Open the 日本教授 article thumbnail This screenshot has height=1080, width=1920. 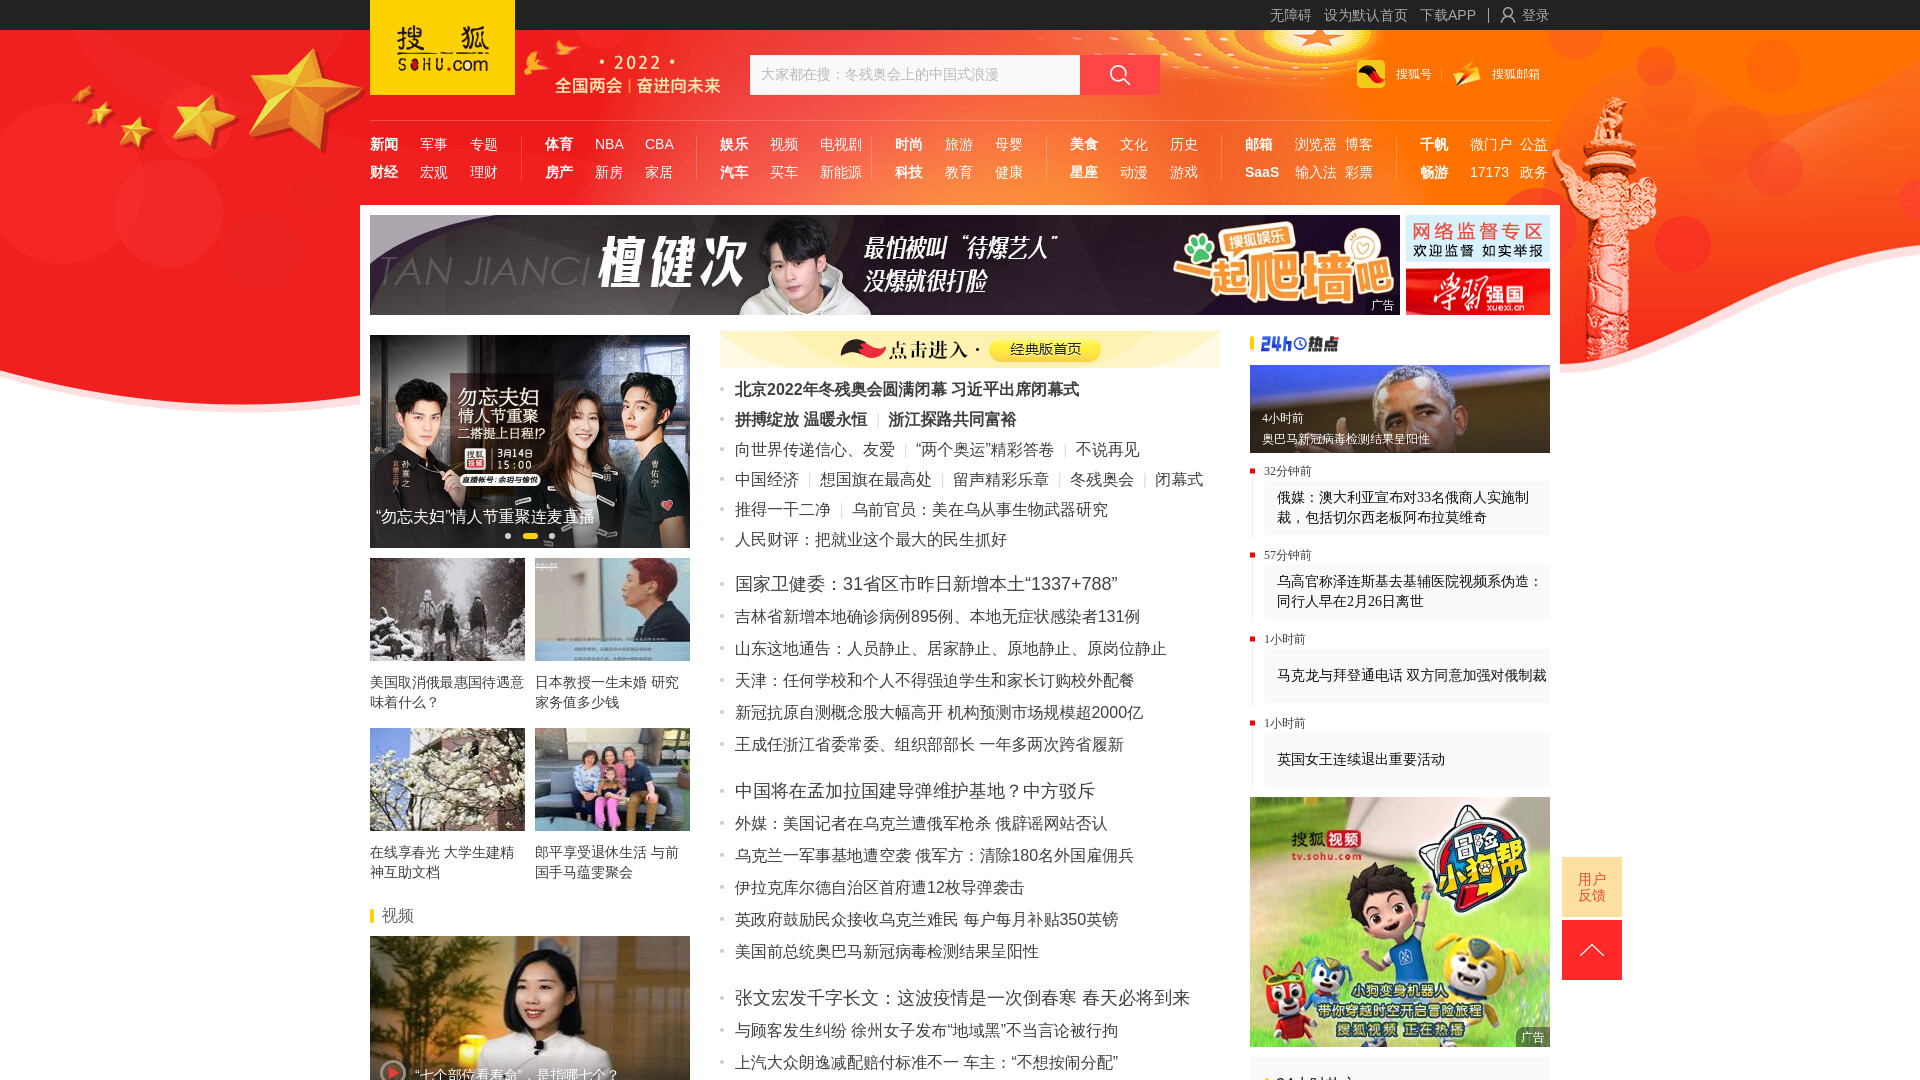click(612, 609)
